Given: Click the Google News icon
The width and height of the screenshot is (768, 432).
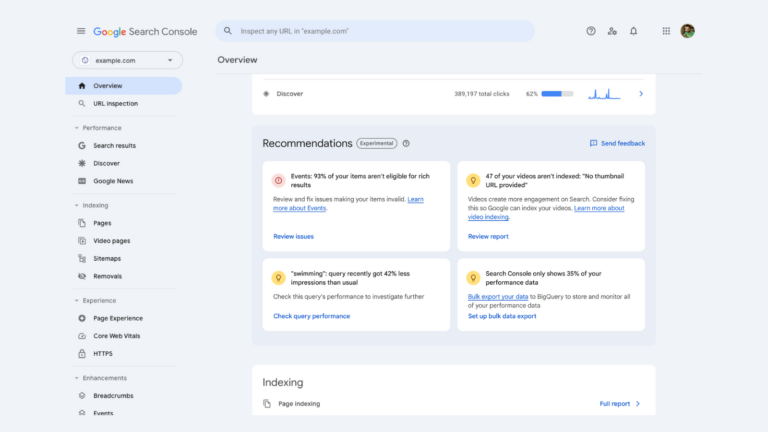Looking at the screenshot, I should [x=82, y=181].
